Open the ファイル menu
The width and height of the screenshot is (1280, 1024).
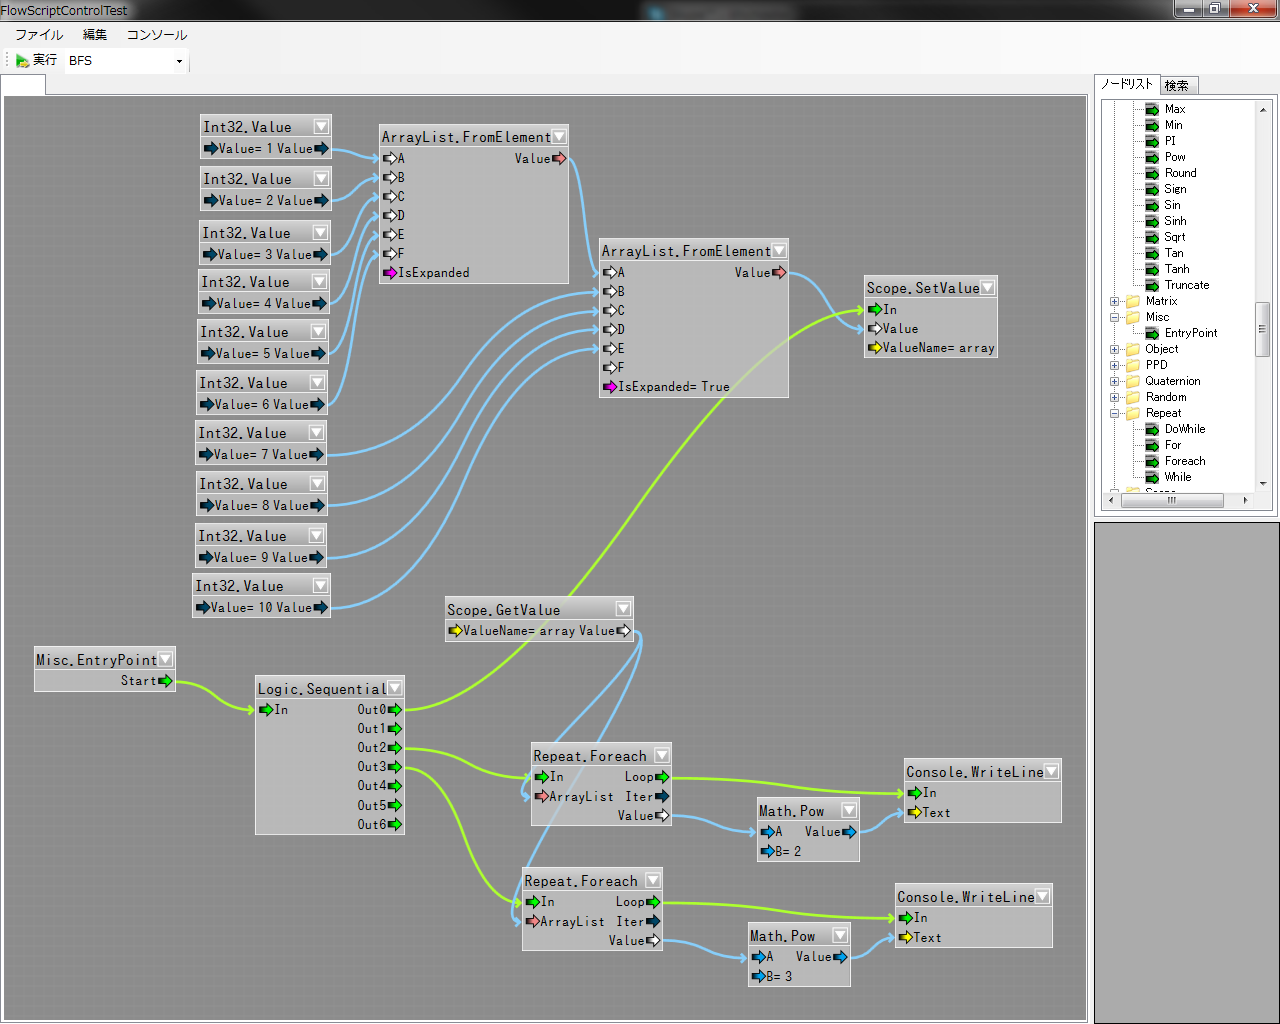pyautogui.click(x=39, y=35)
